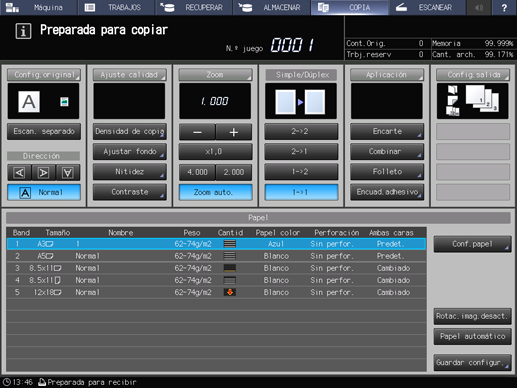
Task: Click tray 3 paper quantity indicator
Action: tap(230, 268)
